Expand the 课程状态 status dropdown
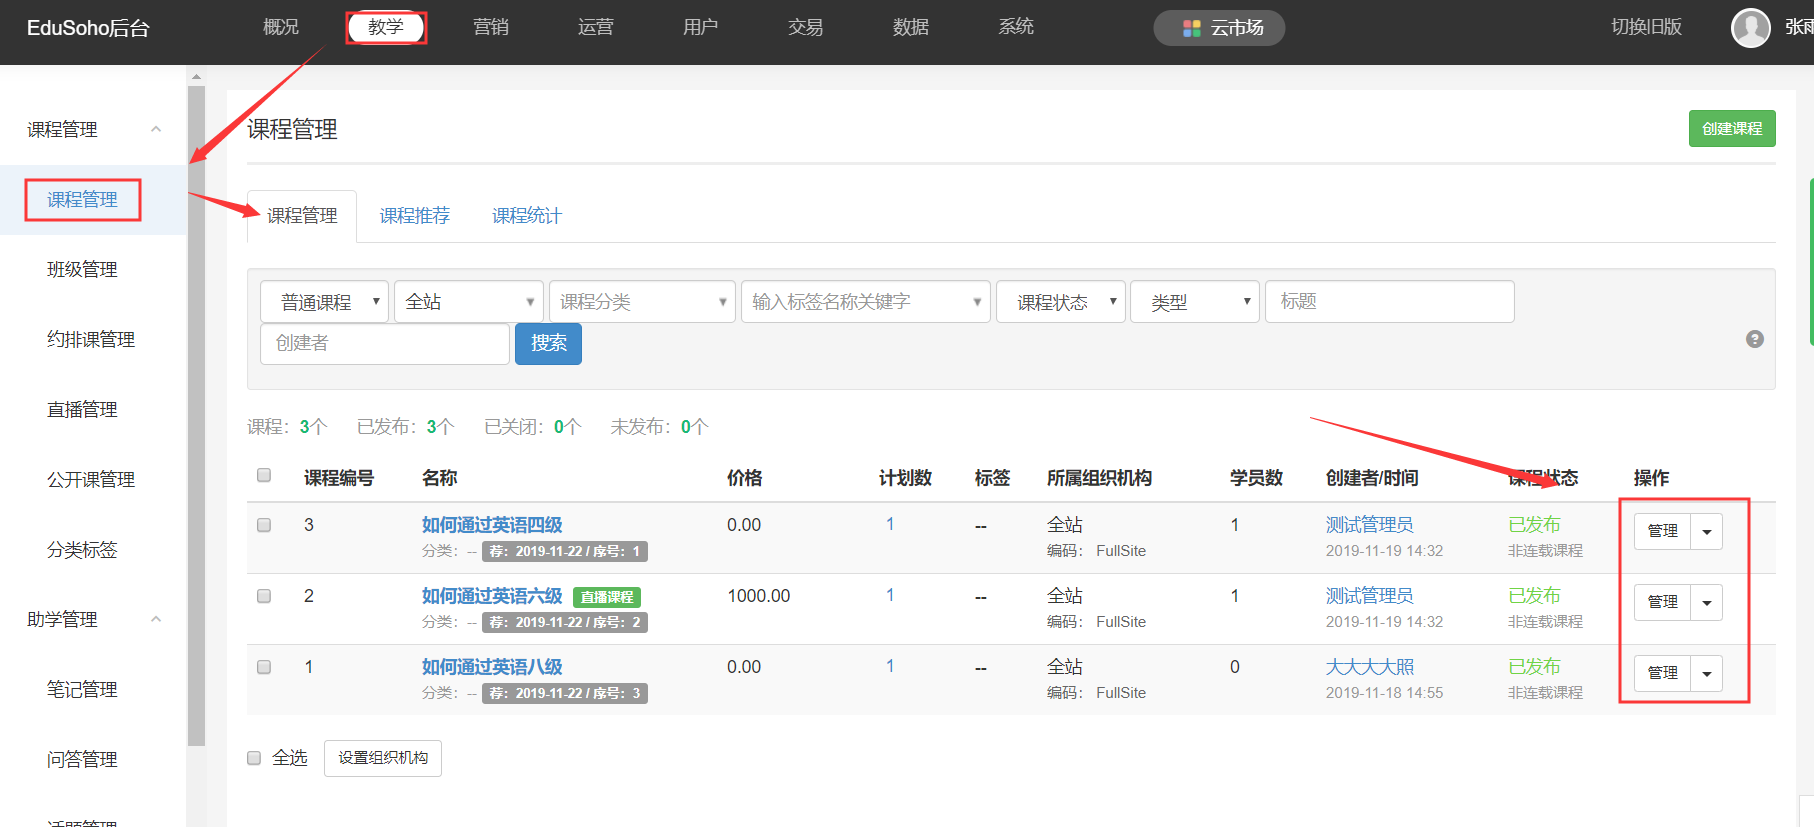The height and width of the screenshot is (827, 1814). tap(1060, 302)
